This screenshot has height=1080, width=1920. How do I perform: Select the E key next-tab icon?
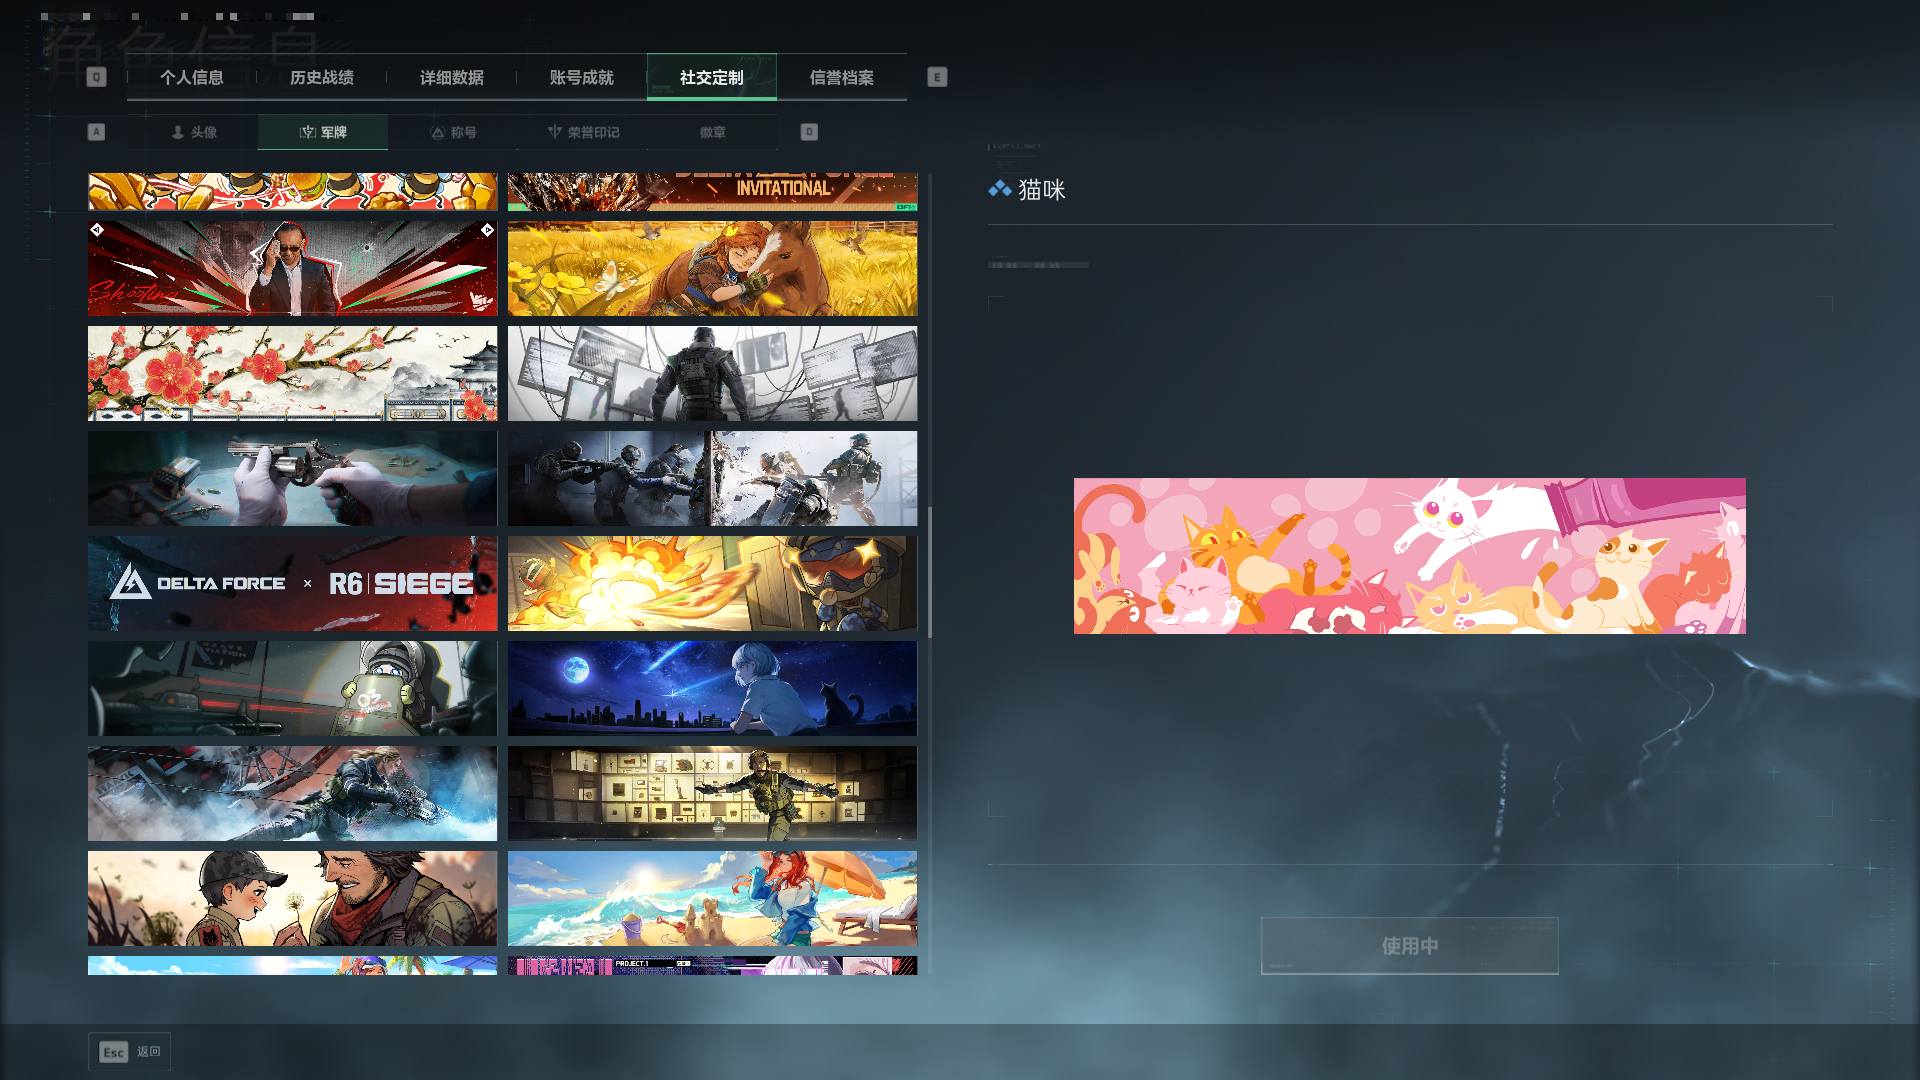click(x=937, y=77)
